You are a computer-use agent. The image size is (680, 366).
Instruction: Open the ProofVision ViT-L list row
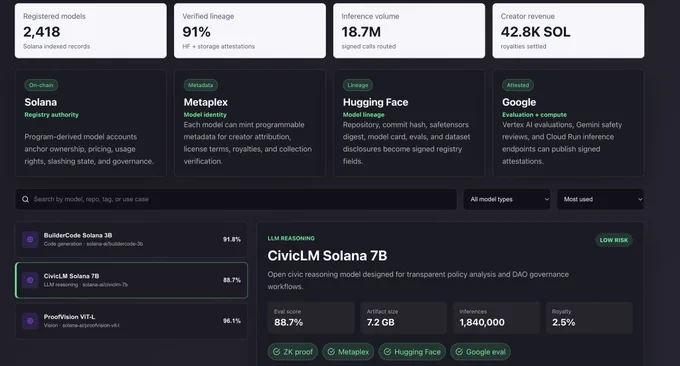(x=131, y=321)
